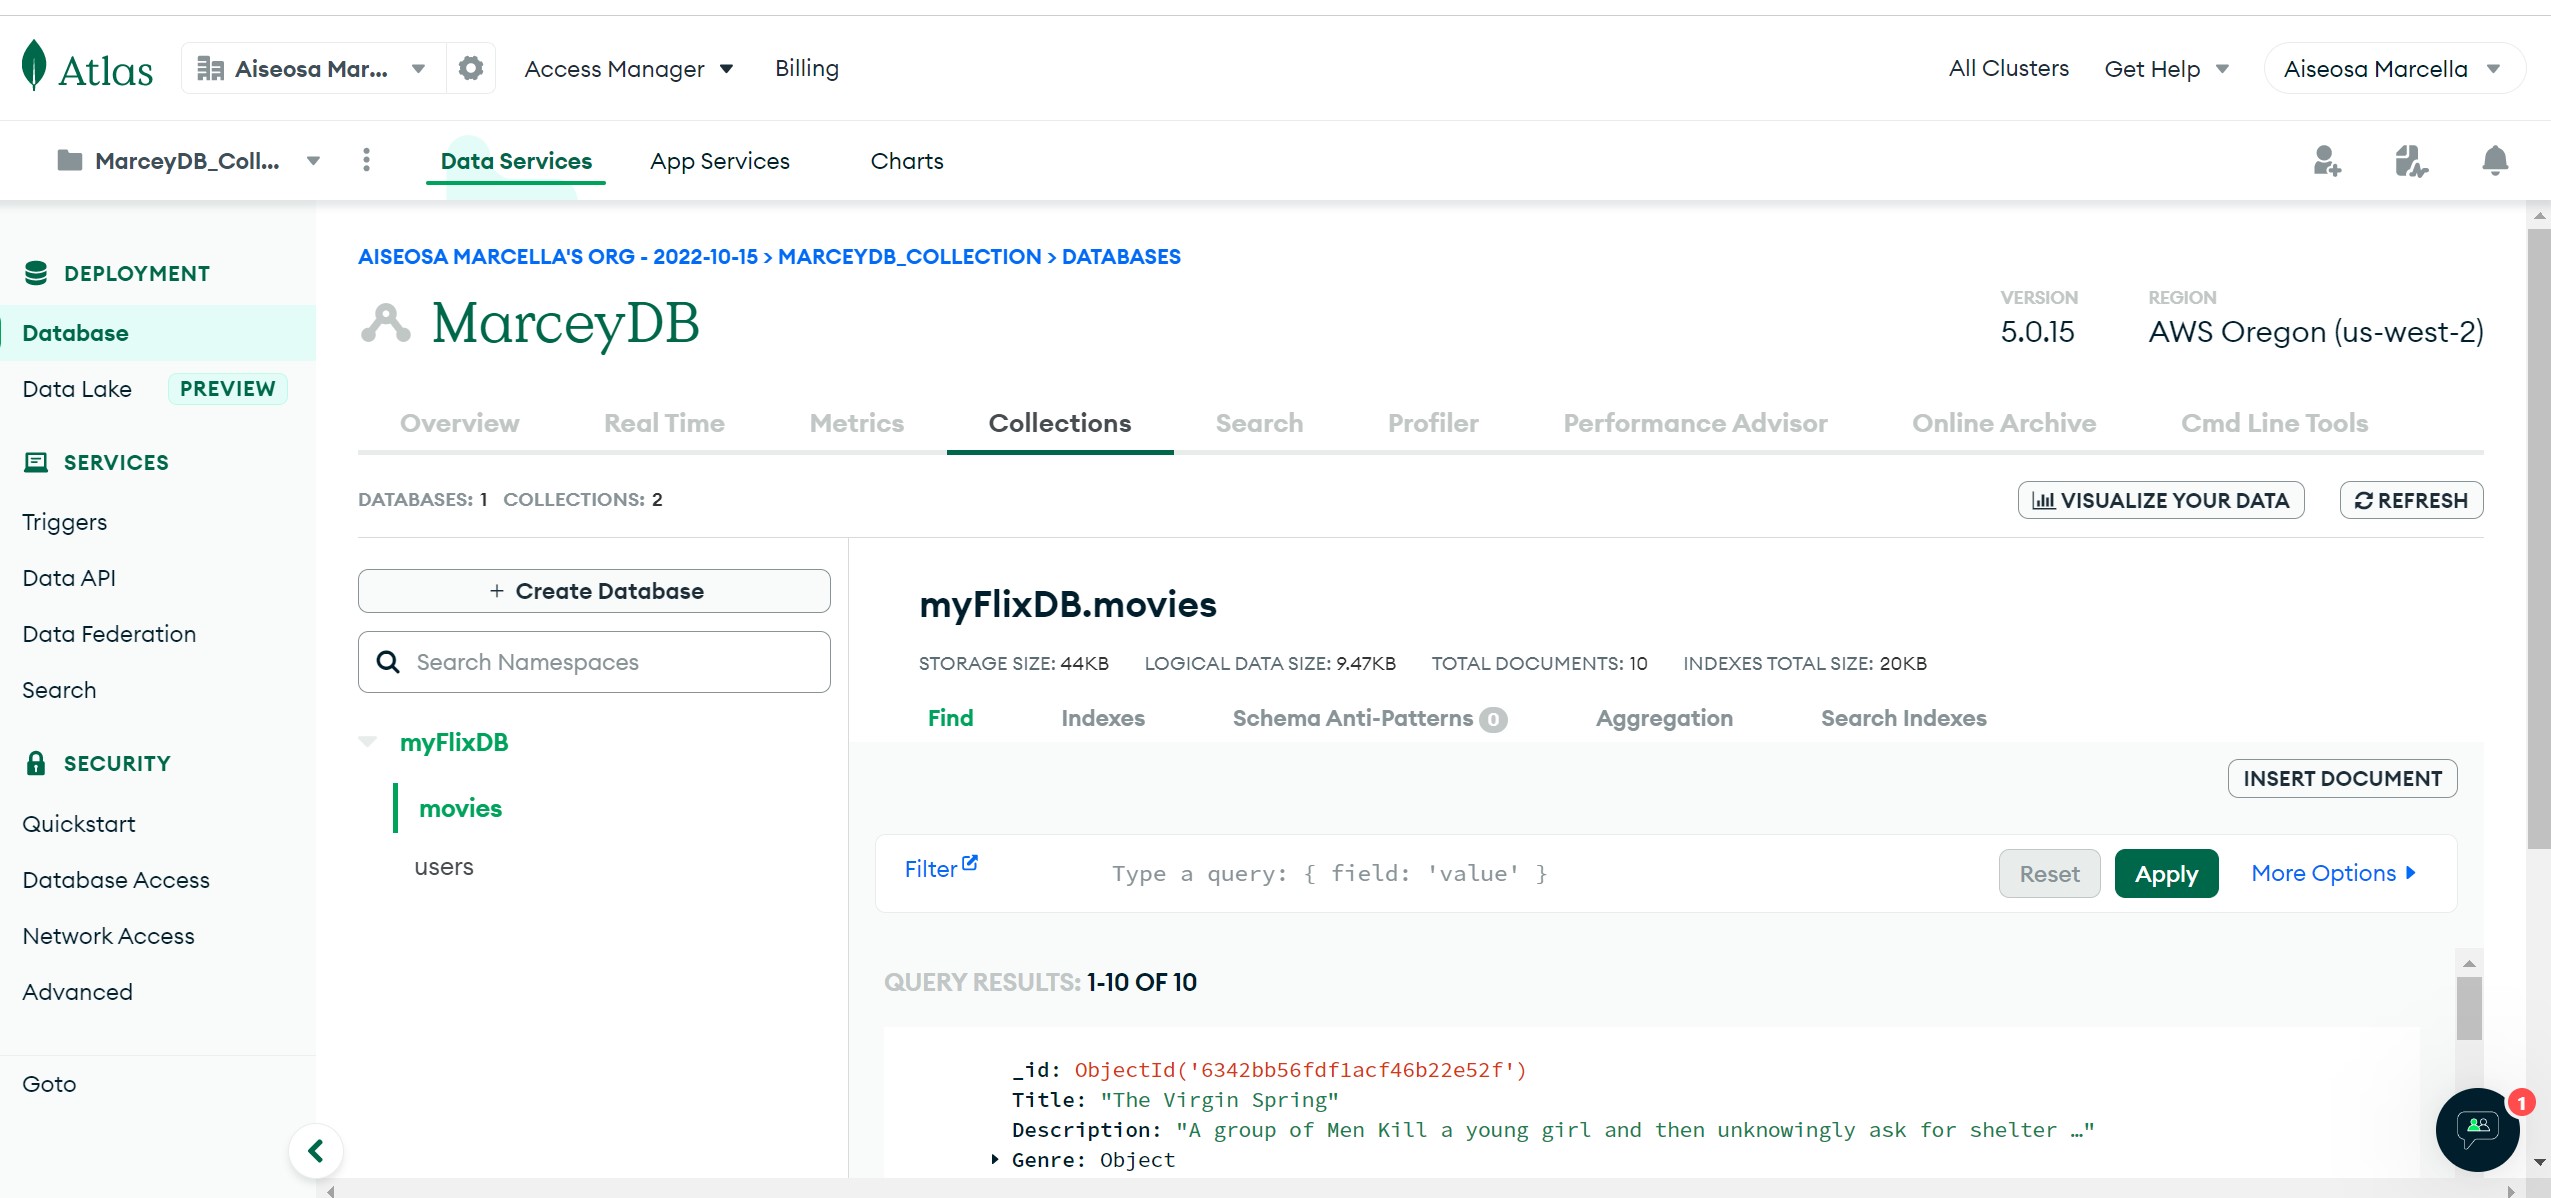Open the Cmd Line Tools tab

coord(2274,423)
